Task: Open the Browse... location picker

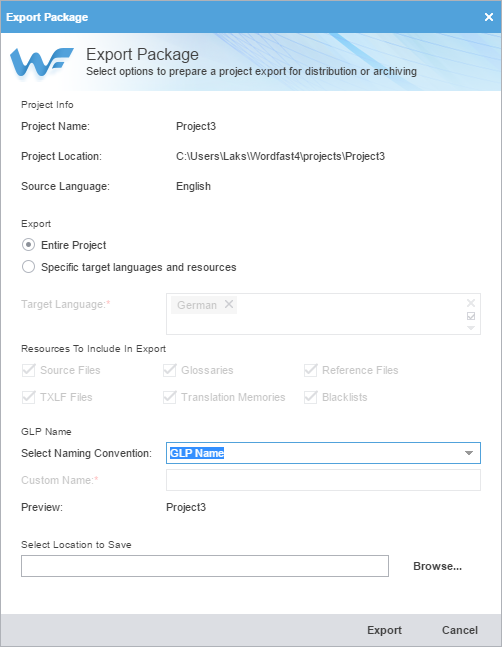Action: click(x=437, y=566)
